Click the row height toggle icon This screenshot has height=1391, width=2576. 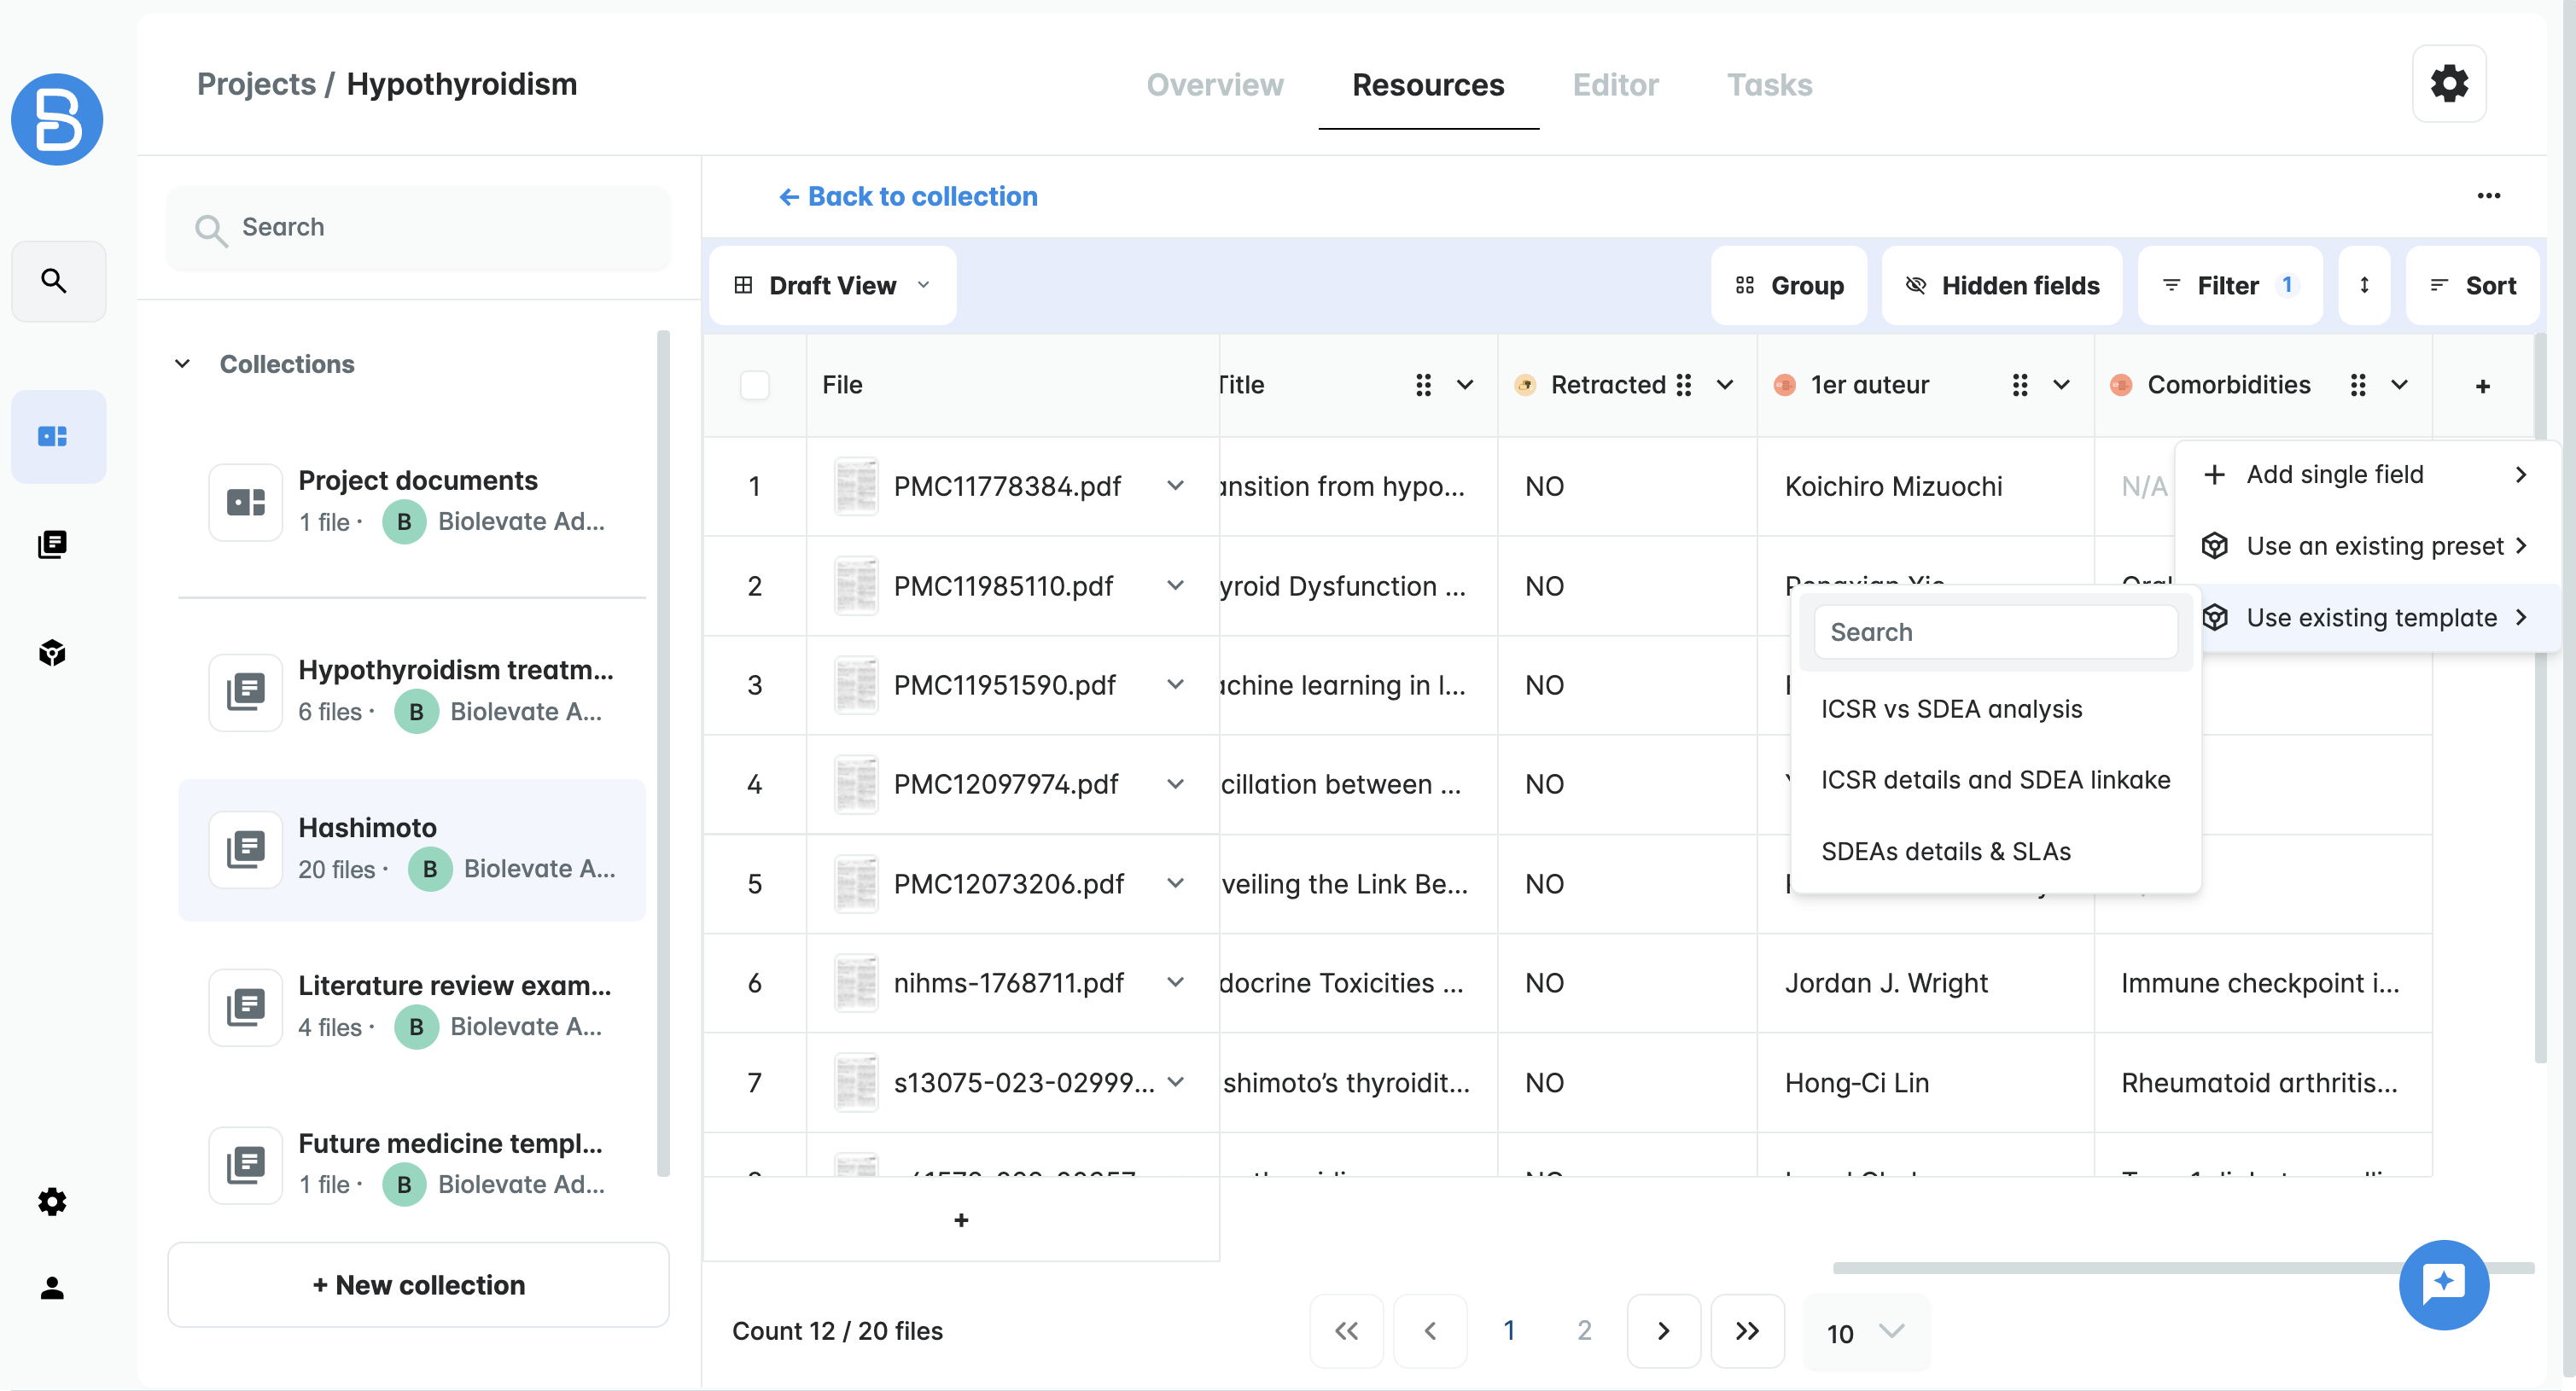(x=2364, y=286)
